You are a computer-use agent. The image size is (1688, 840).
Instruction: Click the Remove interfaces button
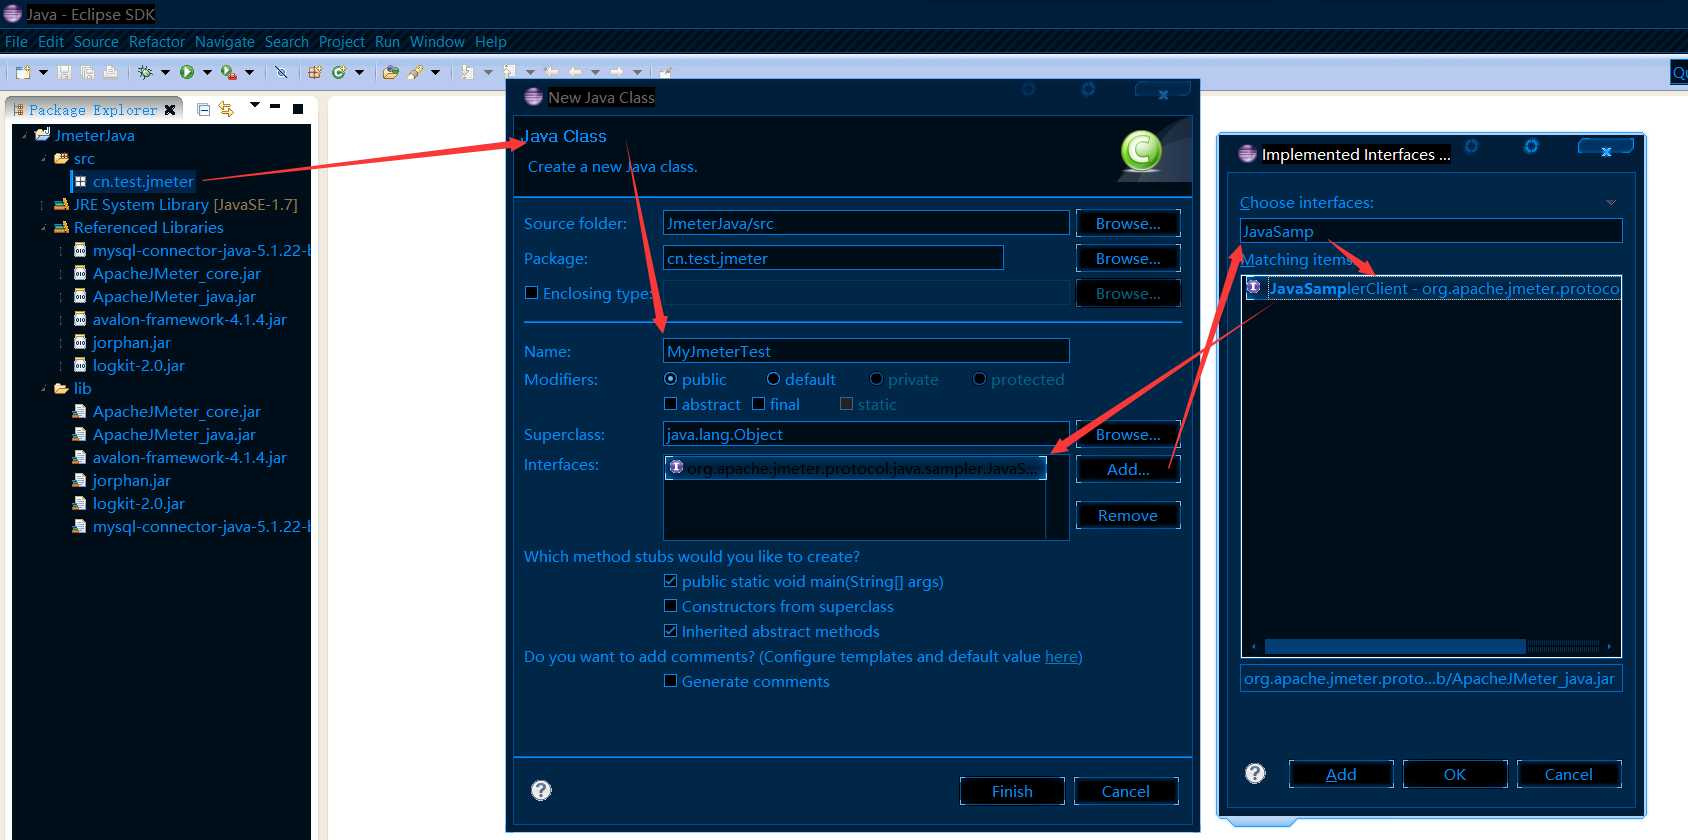1128,515
